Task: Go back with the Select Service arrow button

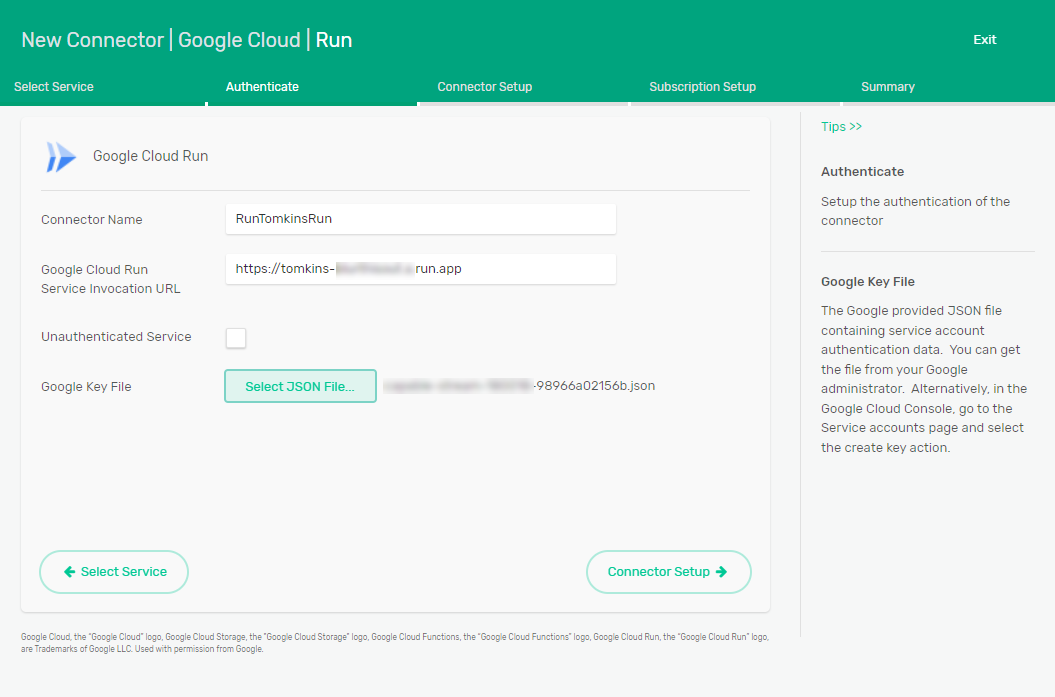Action: point(114,572)
